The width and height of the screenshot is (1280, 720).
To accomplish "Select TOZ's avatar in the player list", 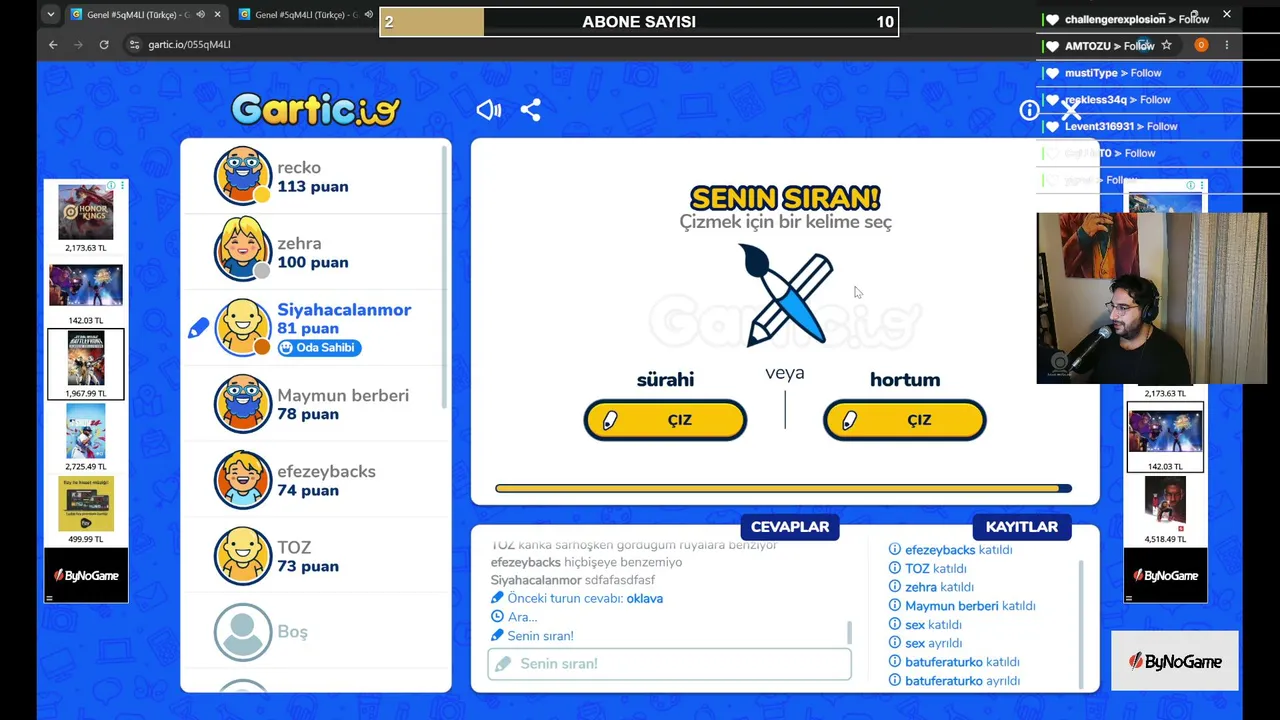I will coord(242,556).
